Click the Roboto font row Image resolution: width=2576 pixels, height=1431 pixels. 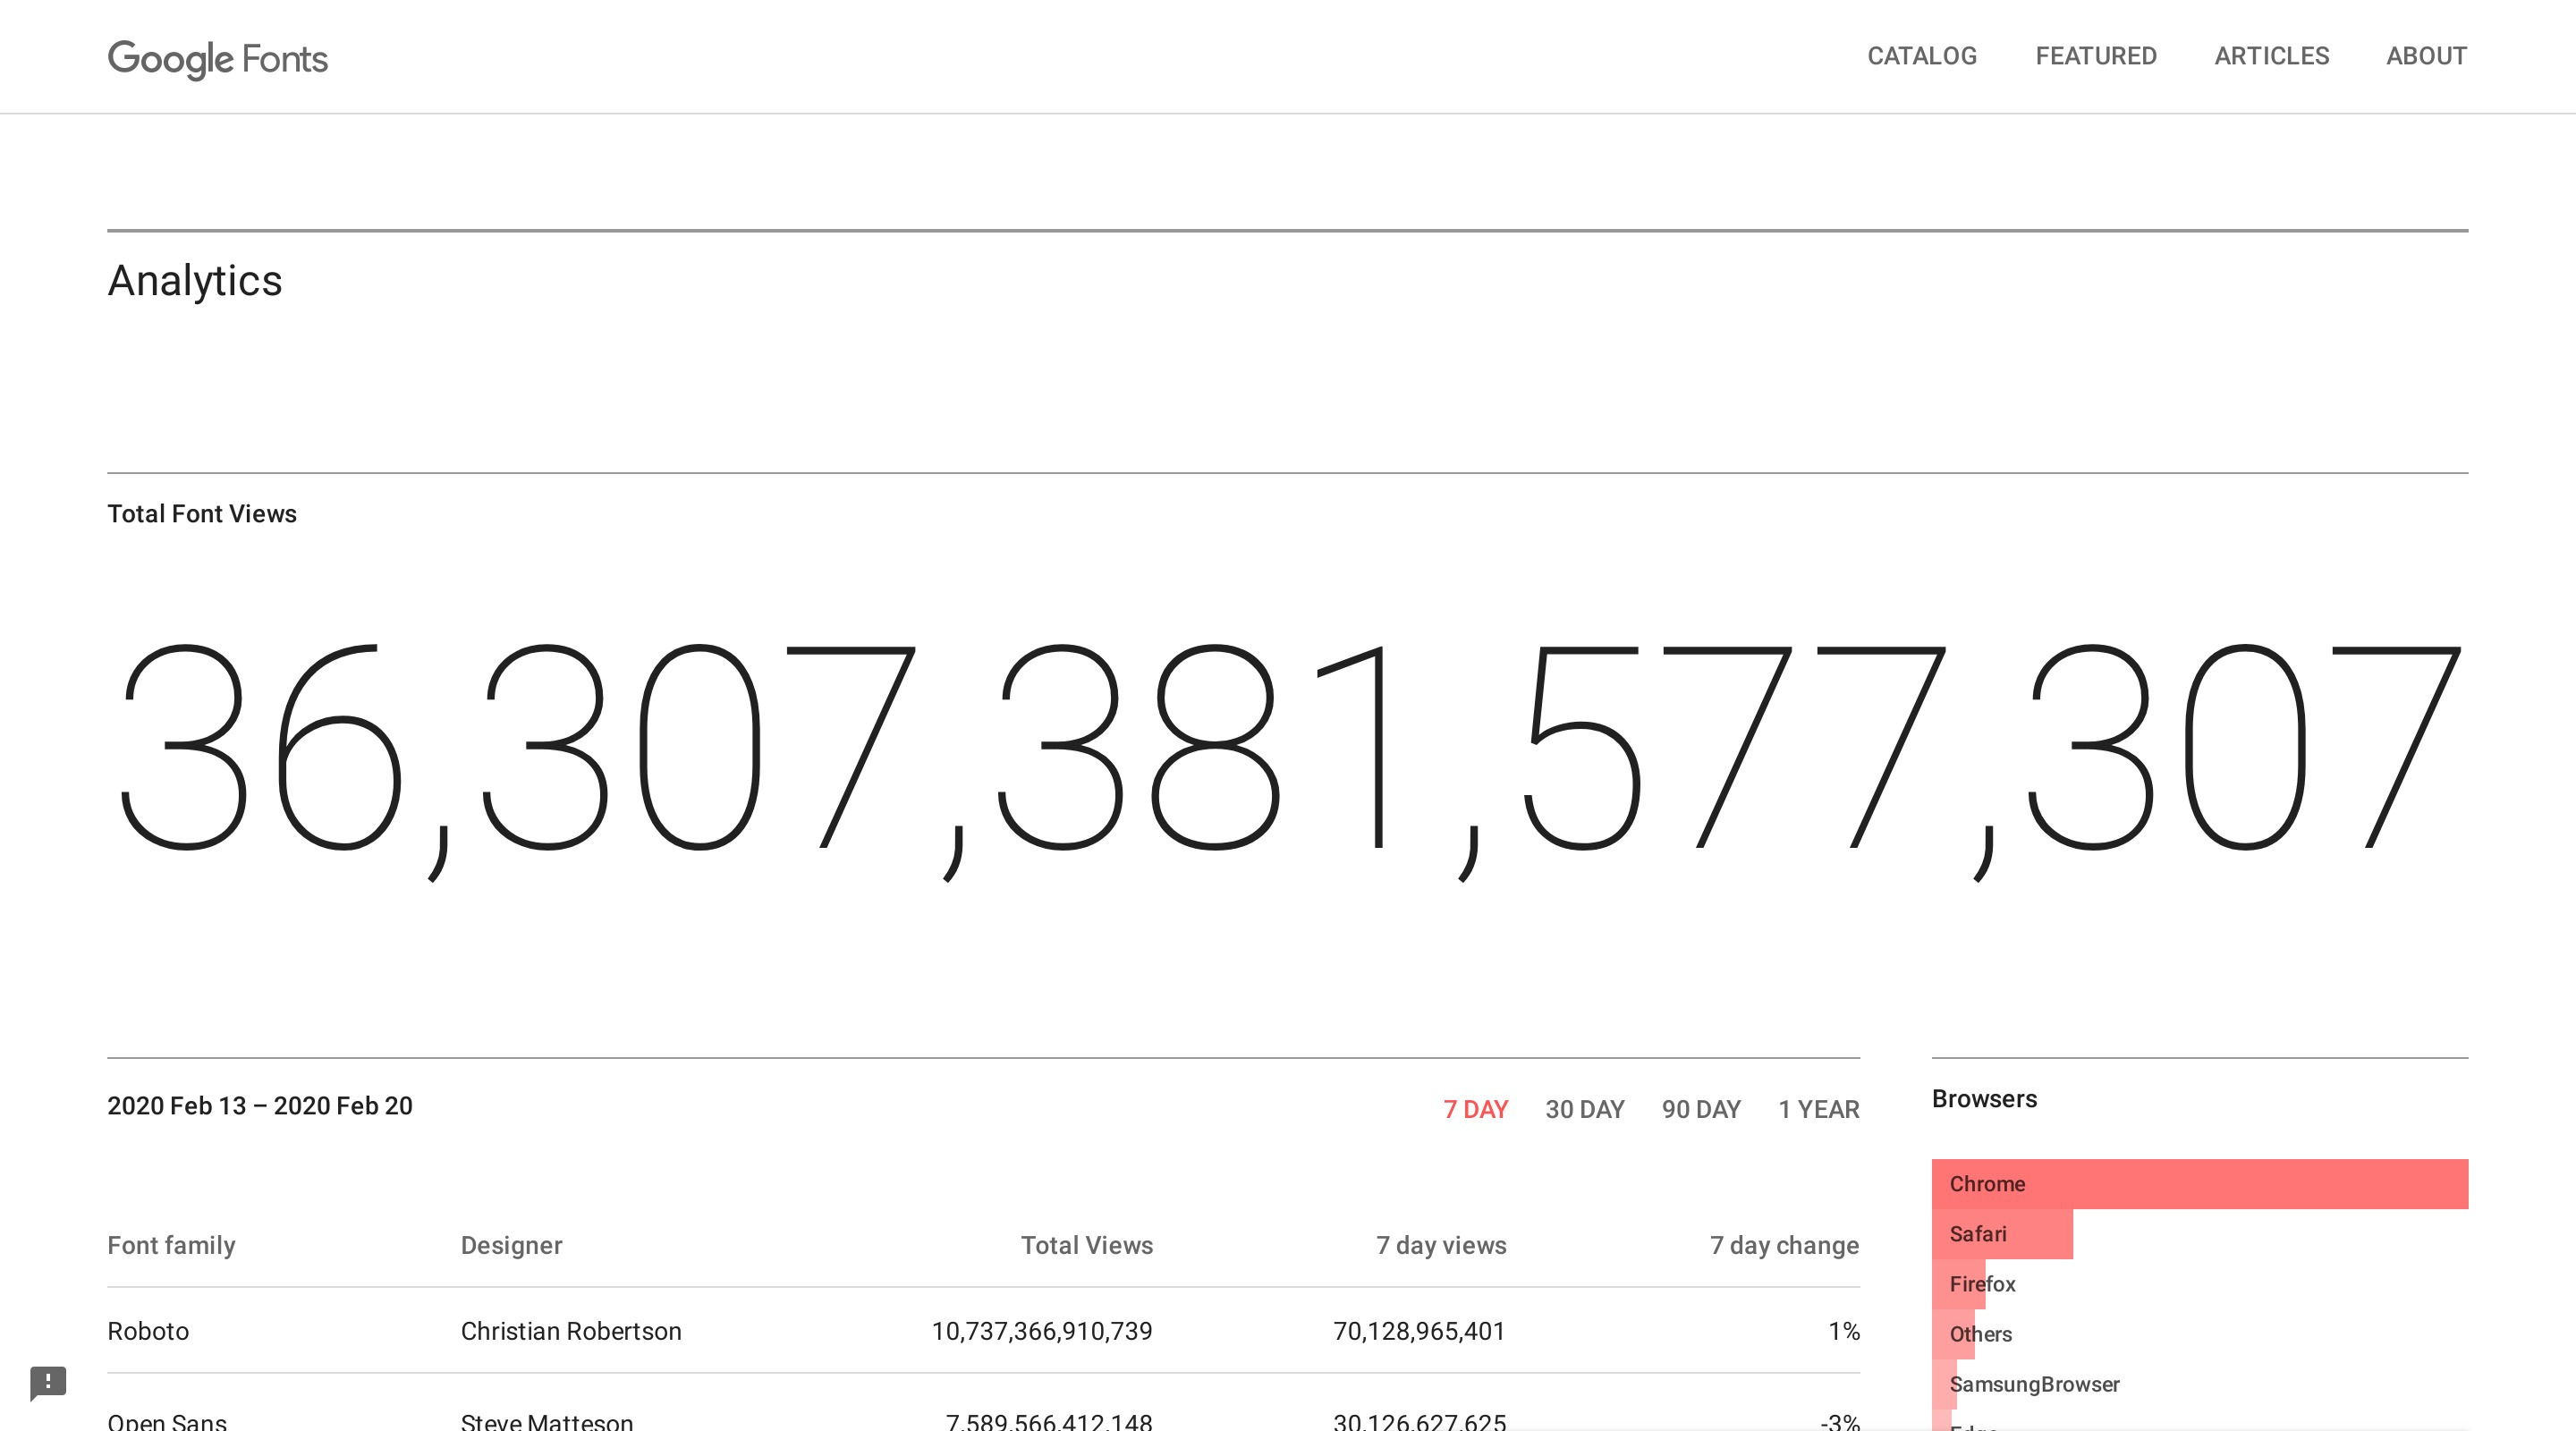tap(148, 1331)
